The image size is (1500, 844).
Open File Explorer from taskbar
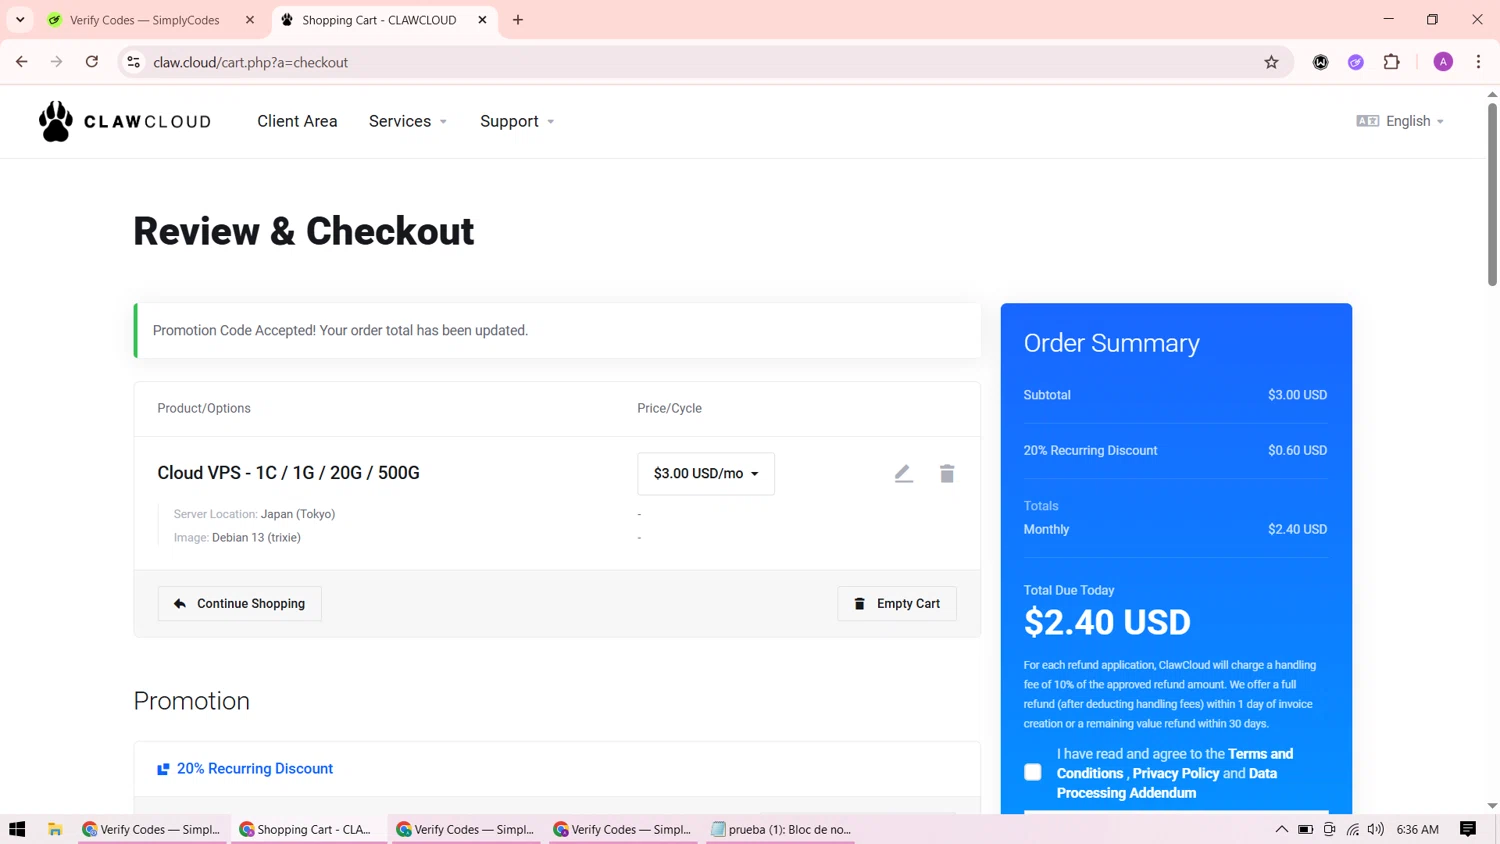[55, 829]
